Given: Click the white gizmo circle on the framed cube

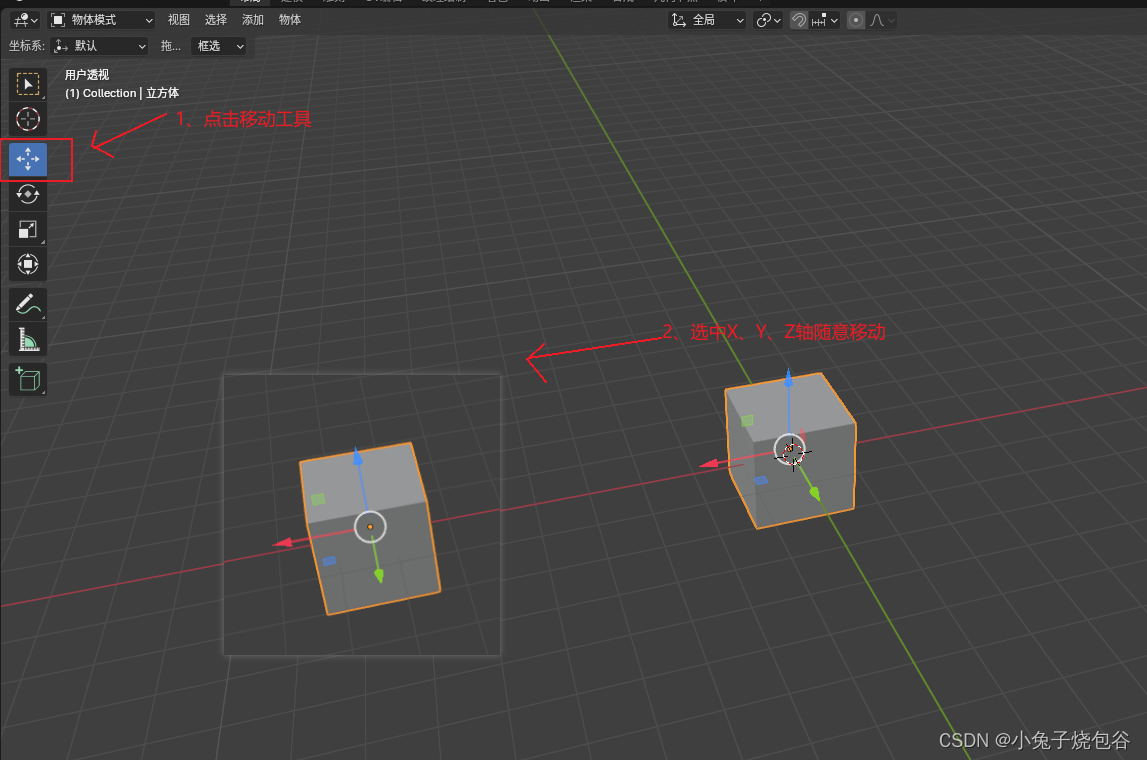Looking at the screenshot, I should point(370,527).
